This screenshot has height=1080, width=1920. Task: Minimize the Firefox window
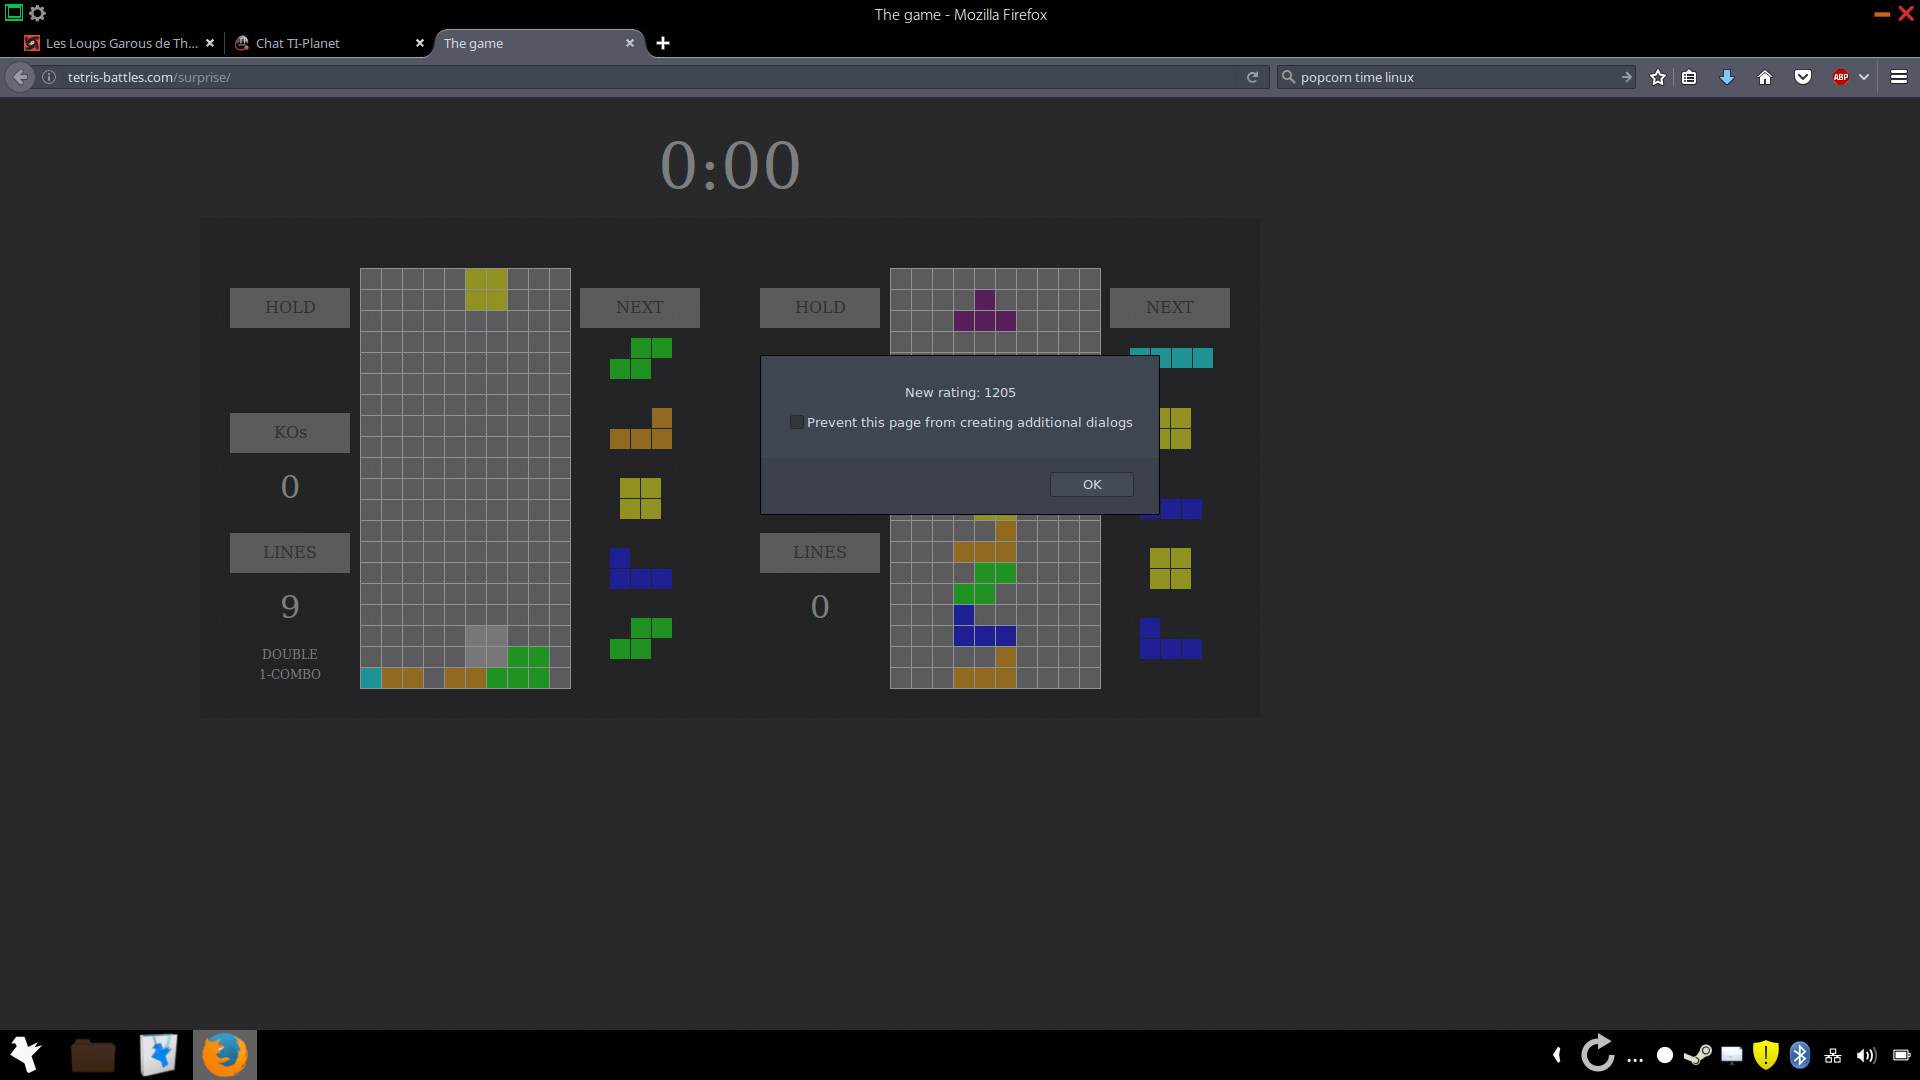[1881, 14]
